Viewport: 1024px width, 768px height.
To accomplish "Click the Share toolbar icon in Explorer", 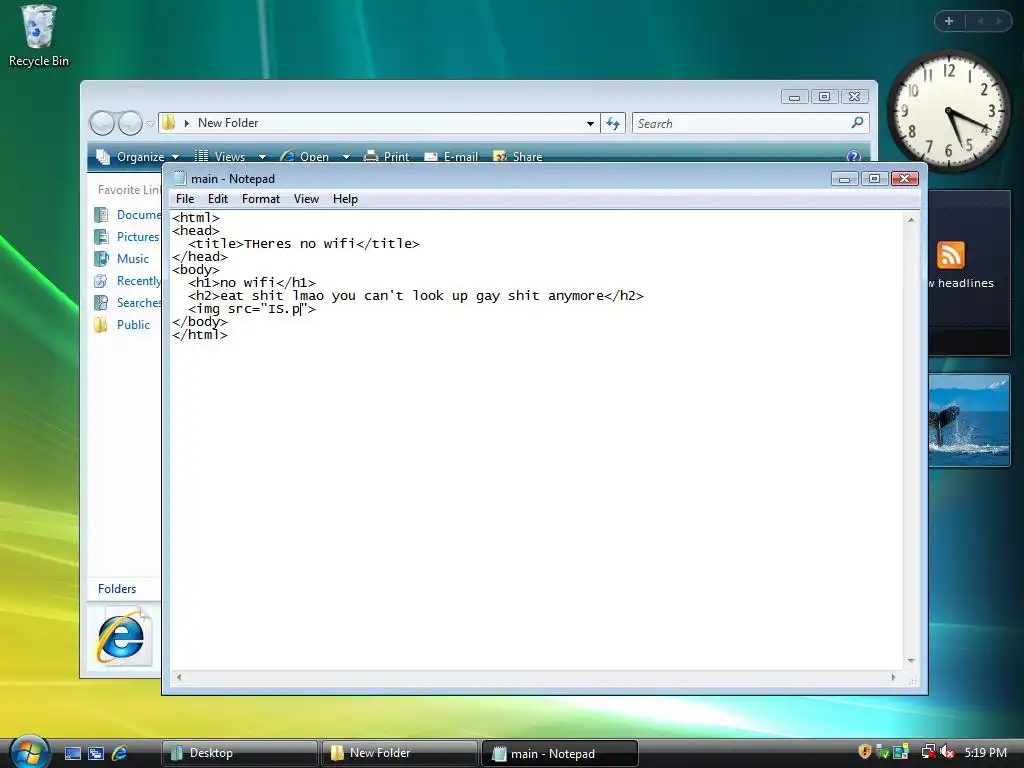I will [500, 157].
